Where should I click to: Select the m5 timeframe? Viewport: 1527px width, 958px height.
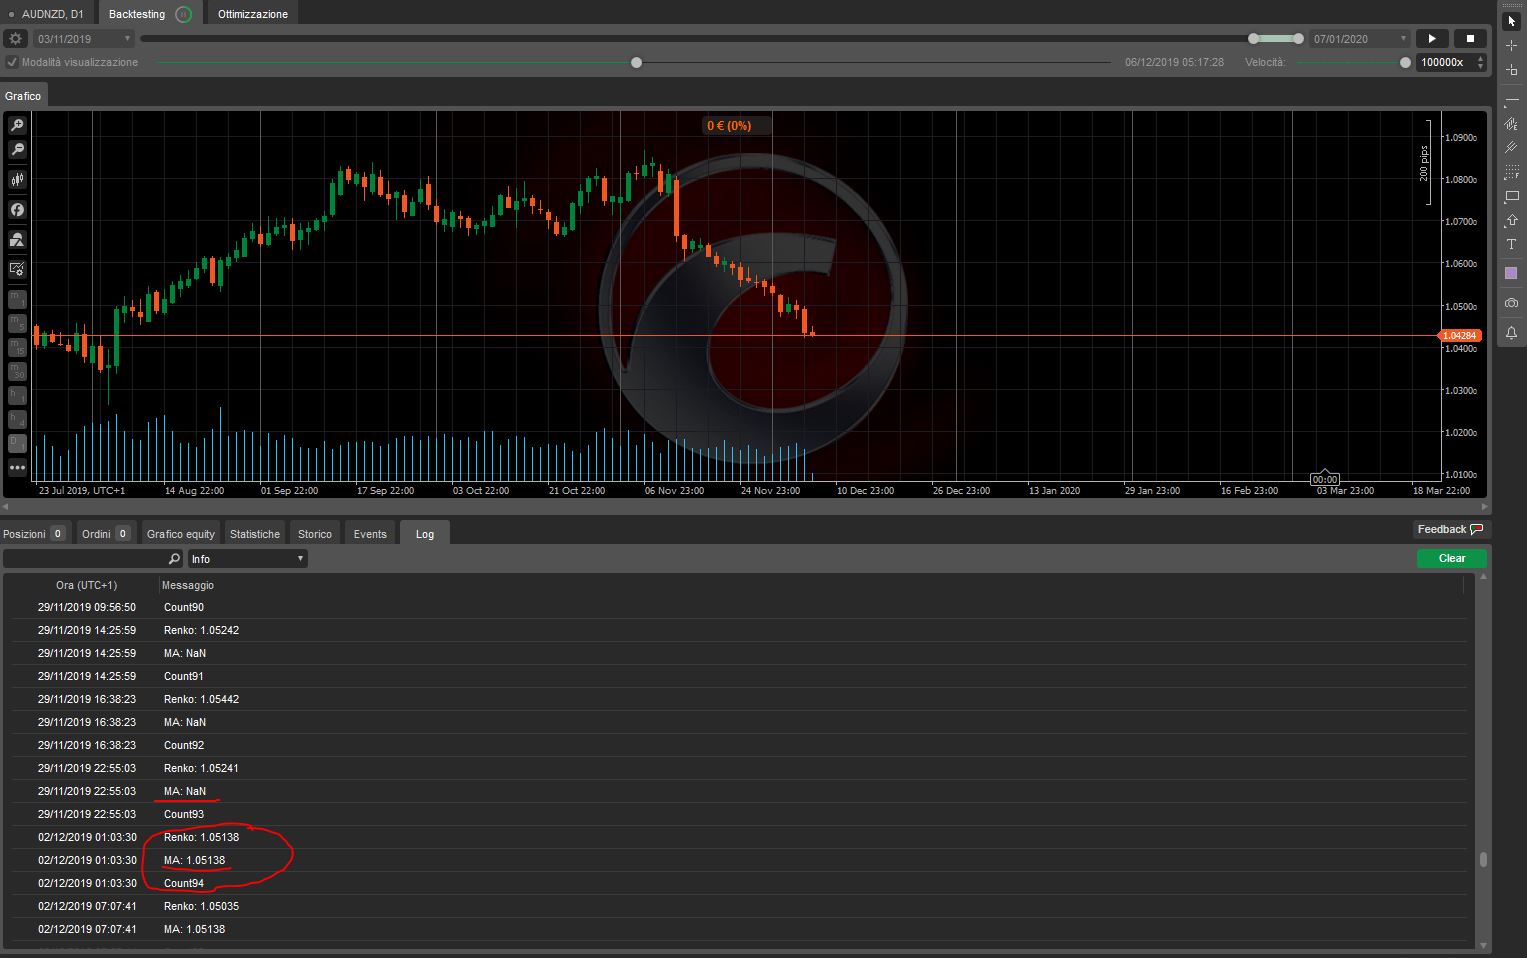pos(17,323)
